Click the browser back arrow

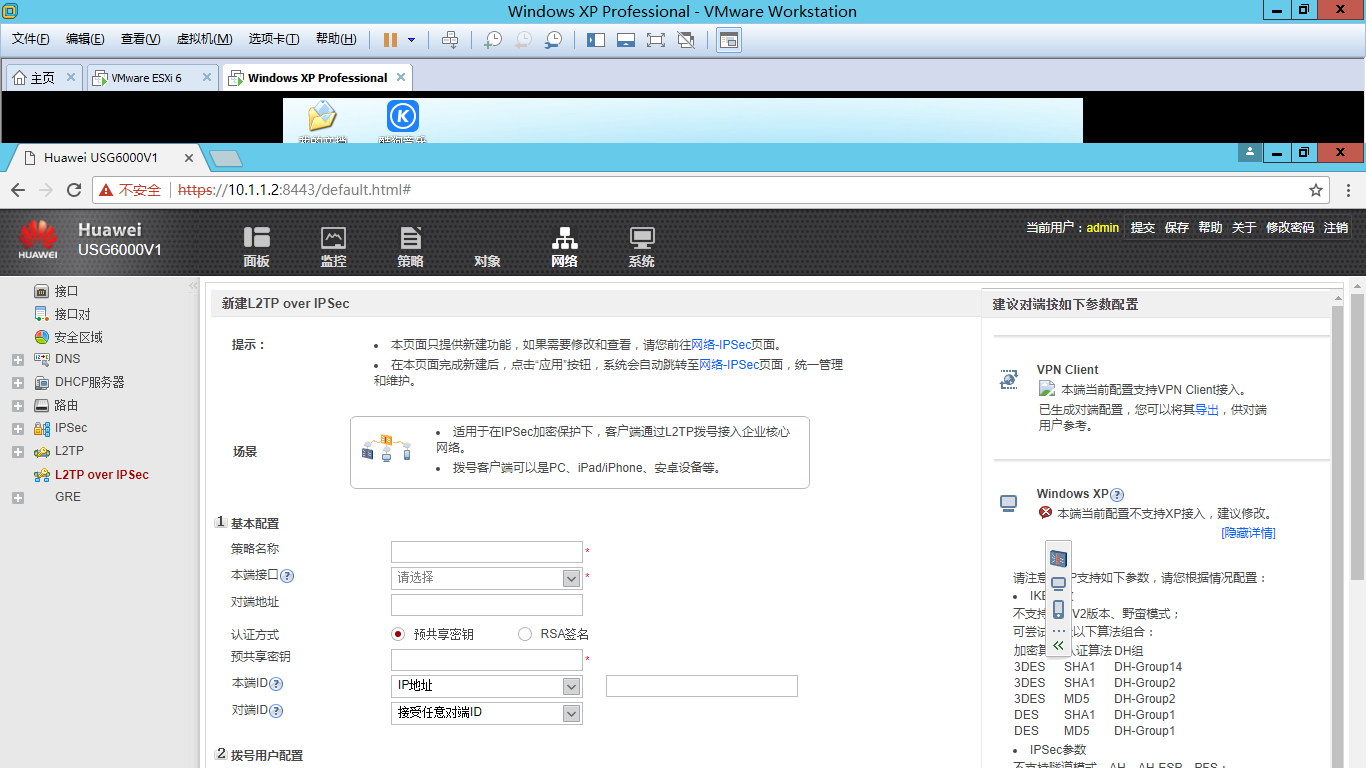click(18, 190)
